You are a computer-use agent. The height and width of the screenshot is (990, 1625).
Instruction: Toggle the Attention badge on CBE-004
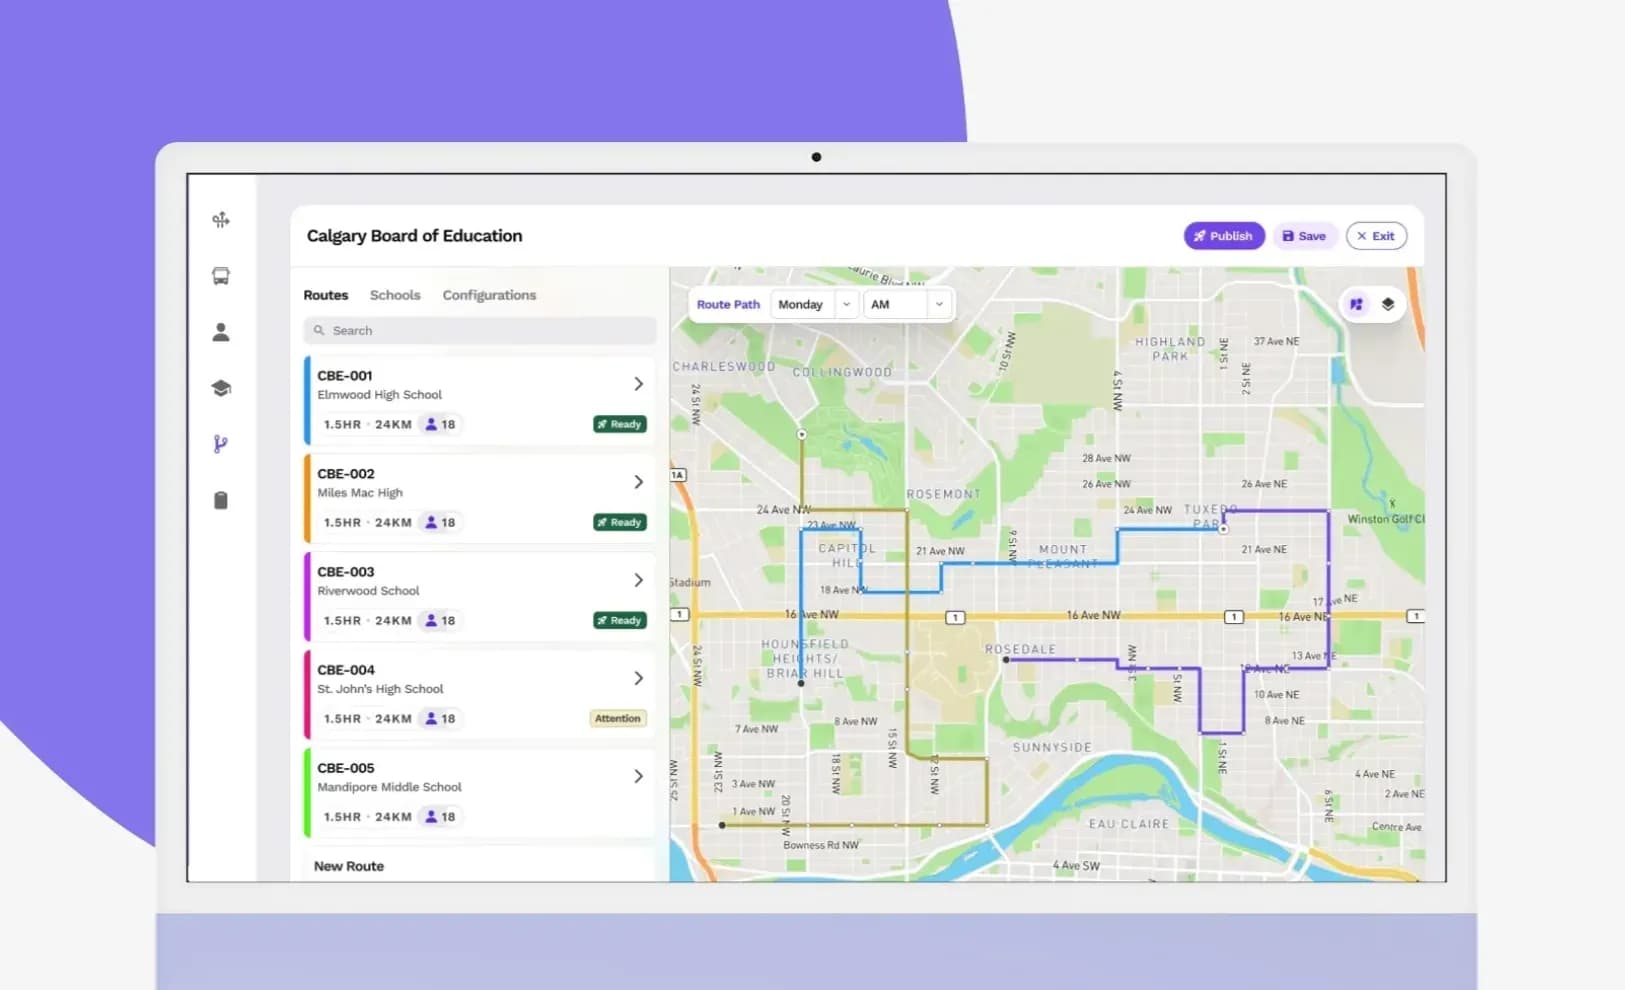coord(617,718)
